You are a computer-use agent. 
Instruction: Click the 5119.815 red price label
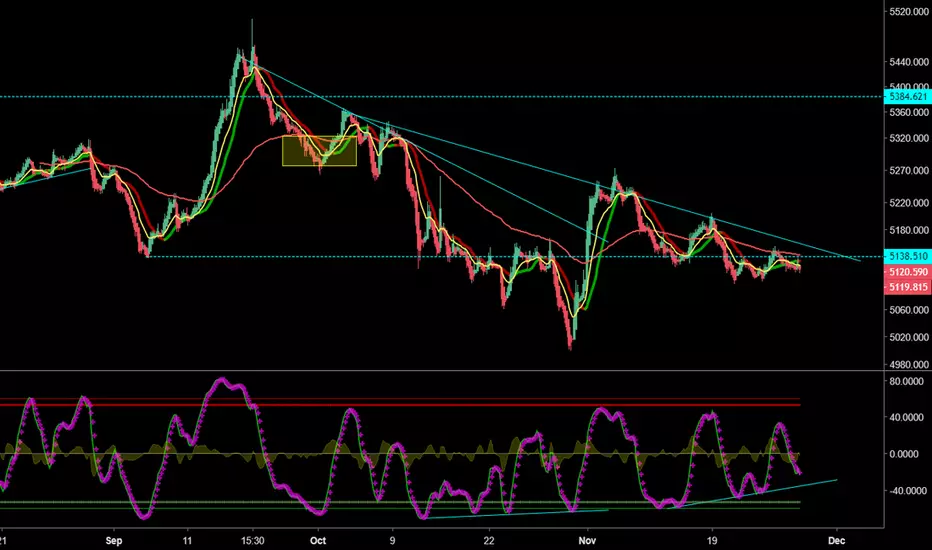(908, 287)
